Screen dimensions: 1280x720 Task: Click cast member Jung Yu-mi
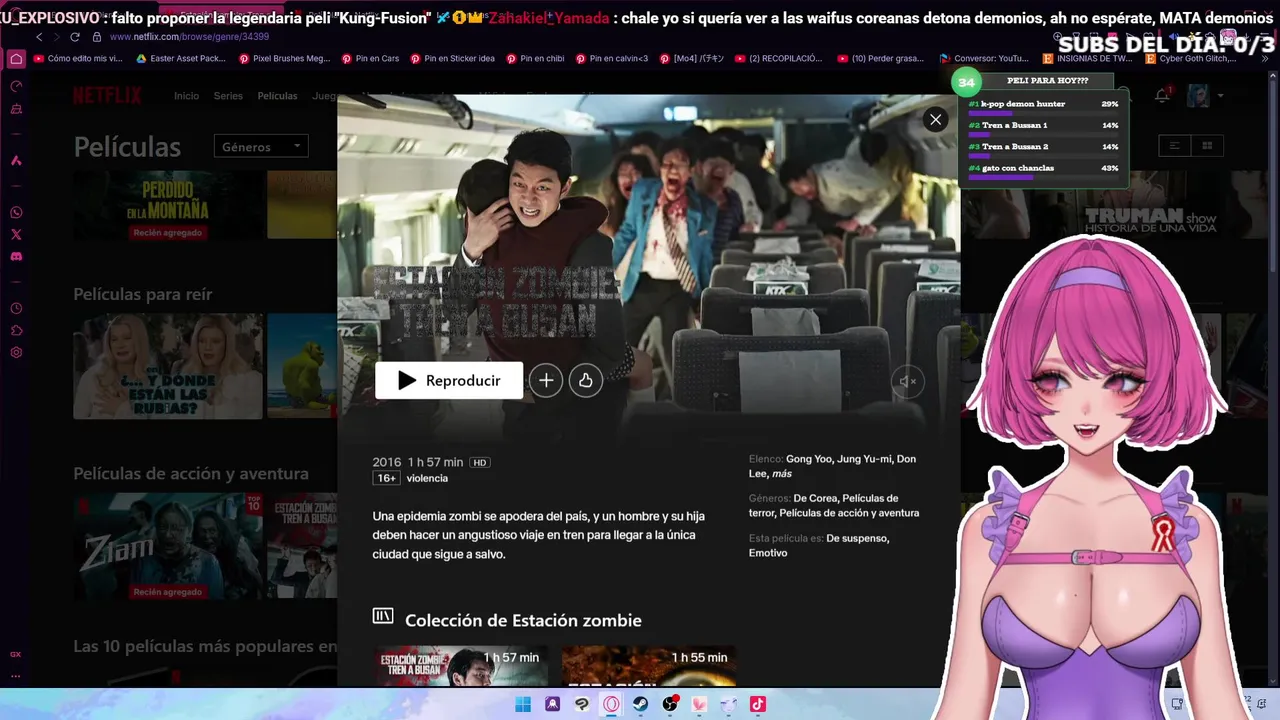click(864, 459)
